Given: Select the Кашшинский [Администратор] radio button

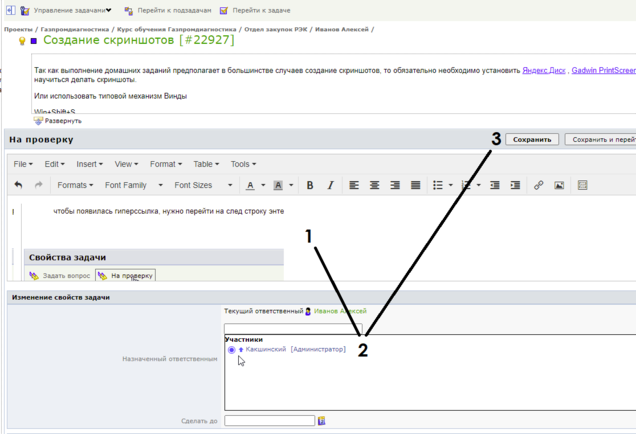Looking at the screenshot, I should pyautogui.click(x=232, y=350).
